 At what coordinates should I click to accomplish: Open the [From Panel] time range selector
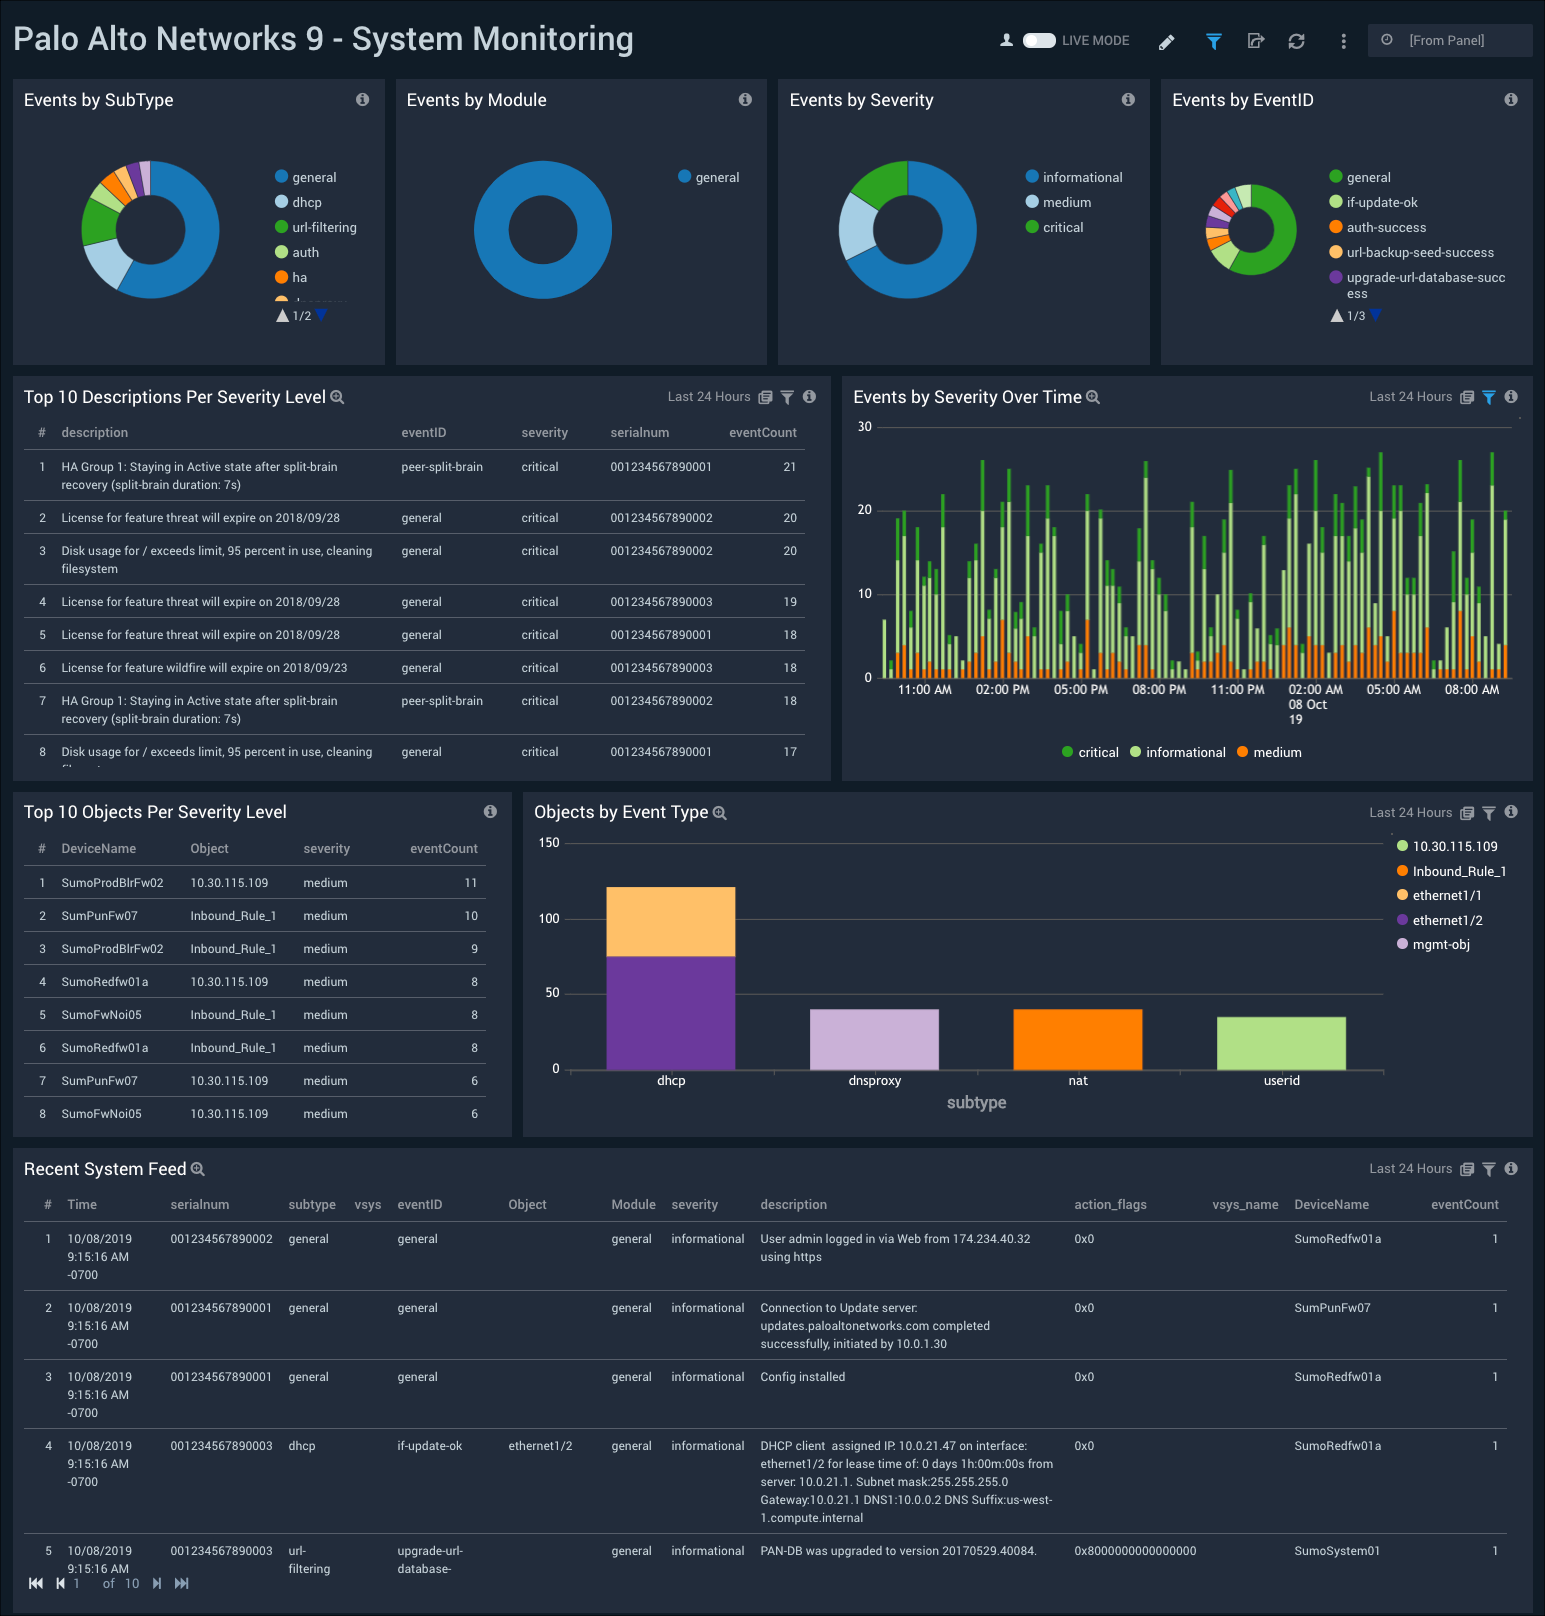pyautogui.click(x=1450, y=40)
